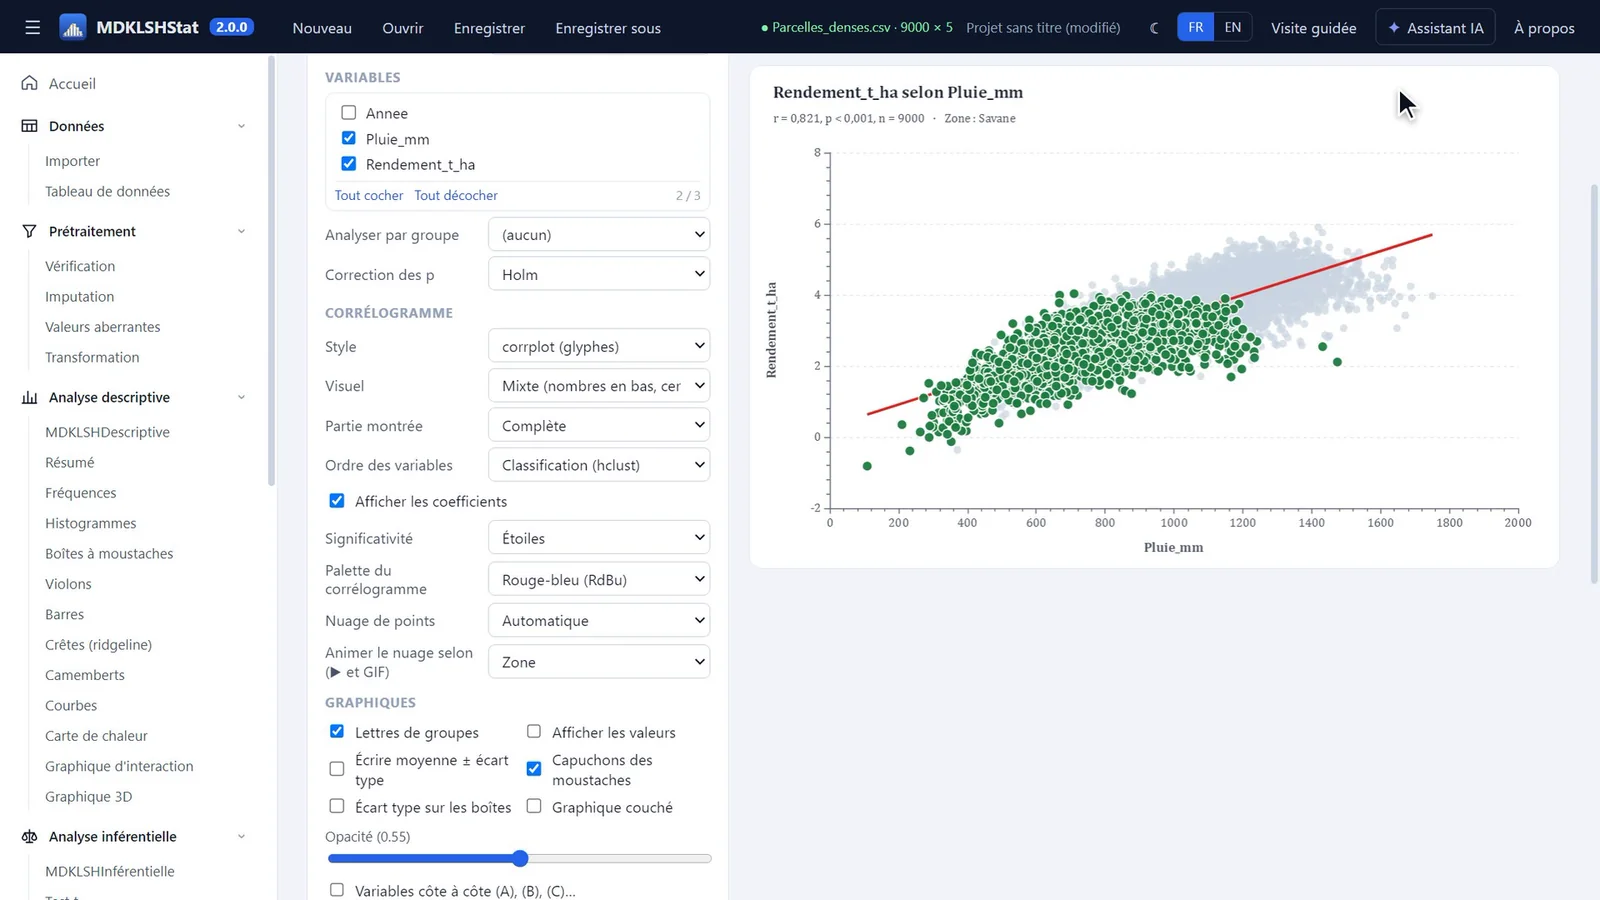
Task: Click Ouvrir in the top menu
Action: pos(403,28)
